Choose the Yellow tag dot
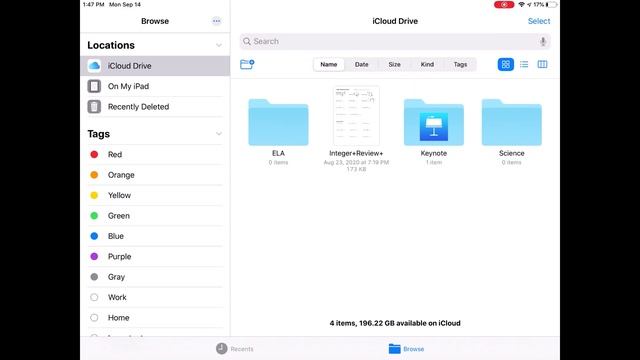Screen dimensions: 640x360 [94, 195]
